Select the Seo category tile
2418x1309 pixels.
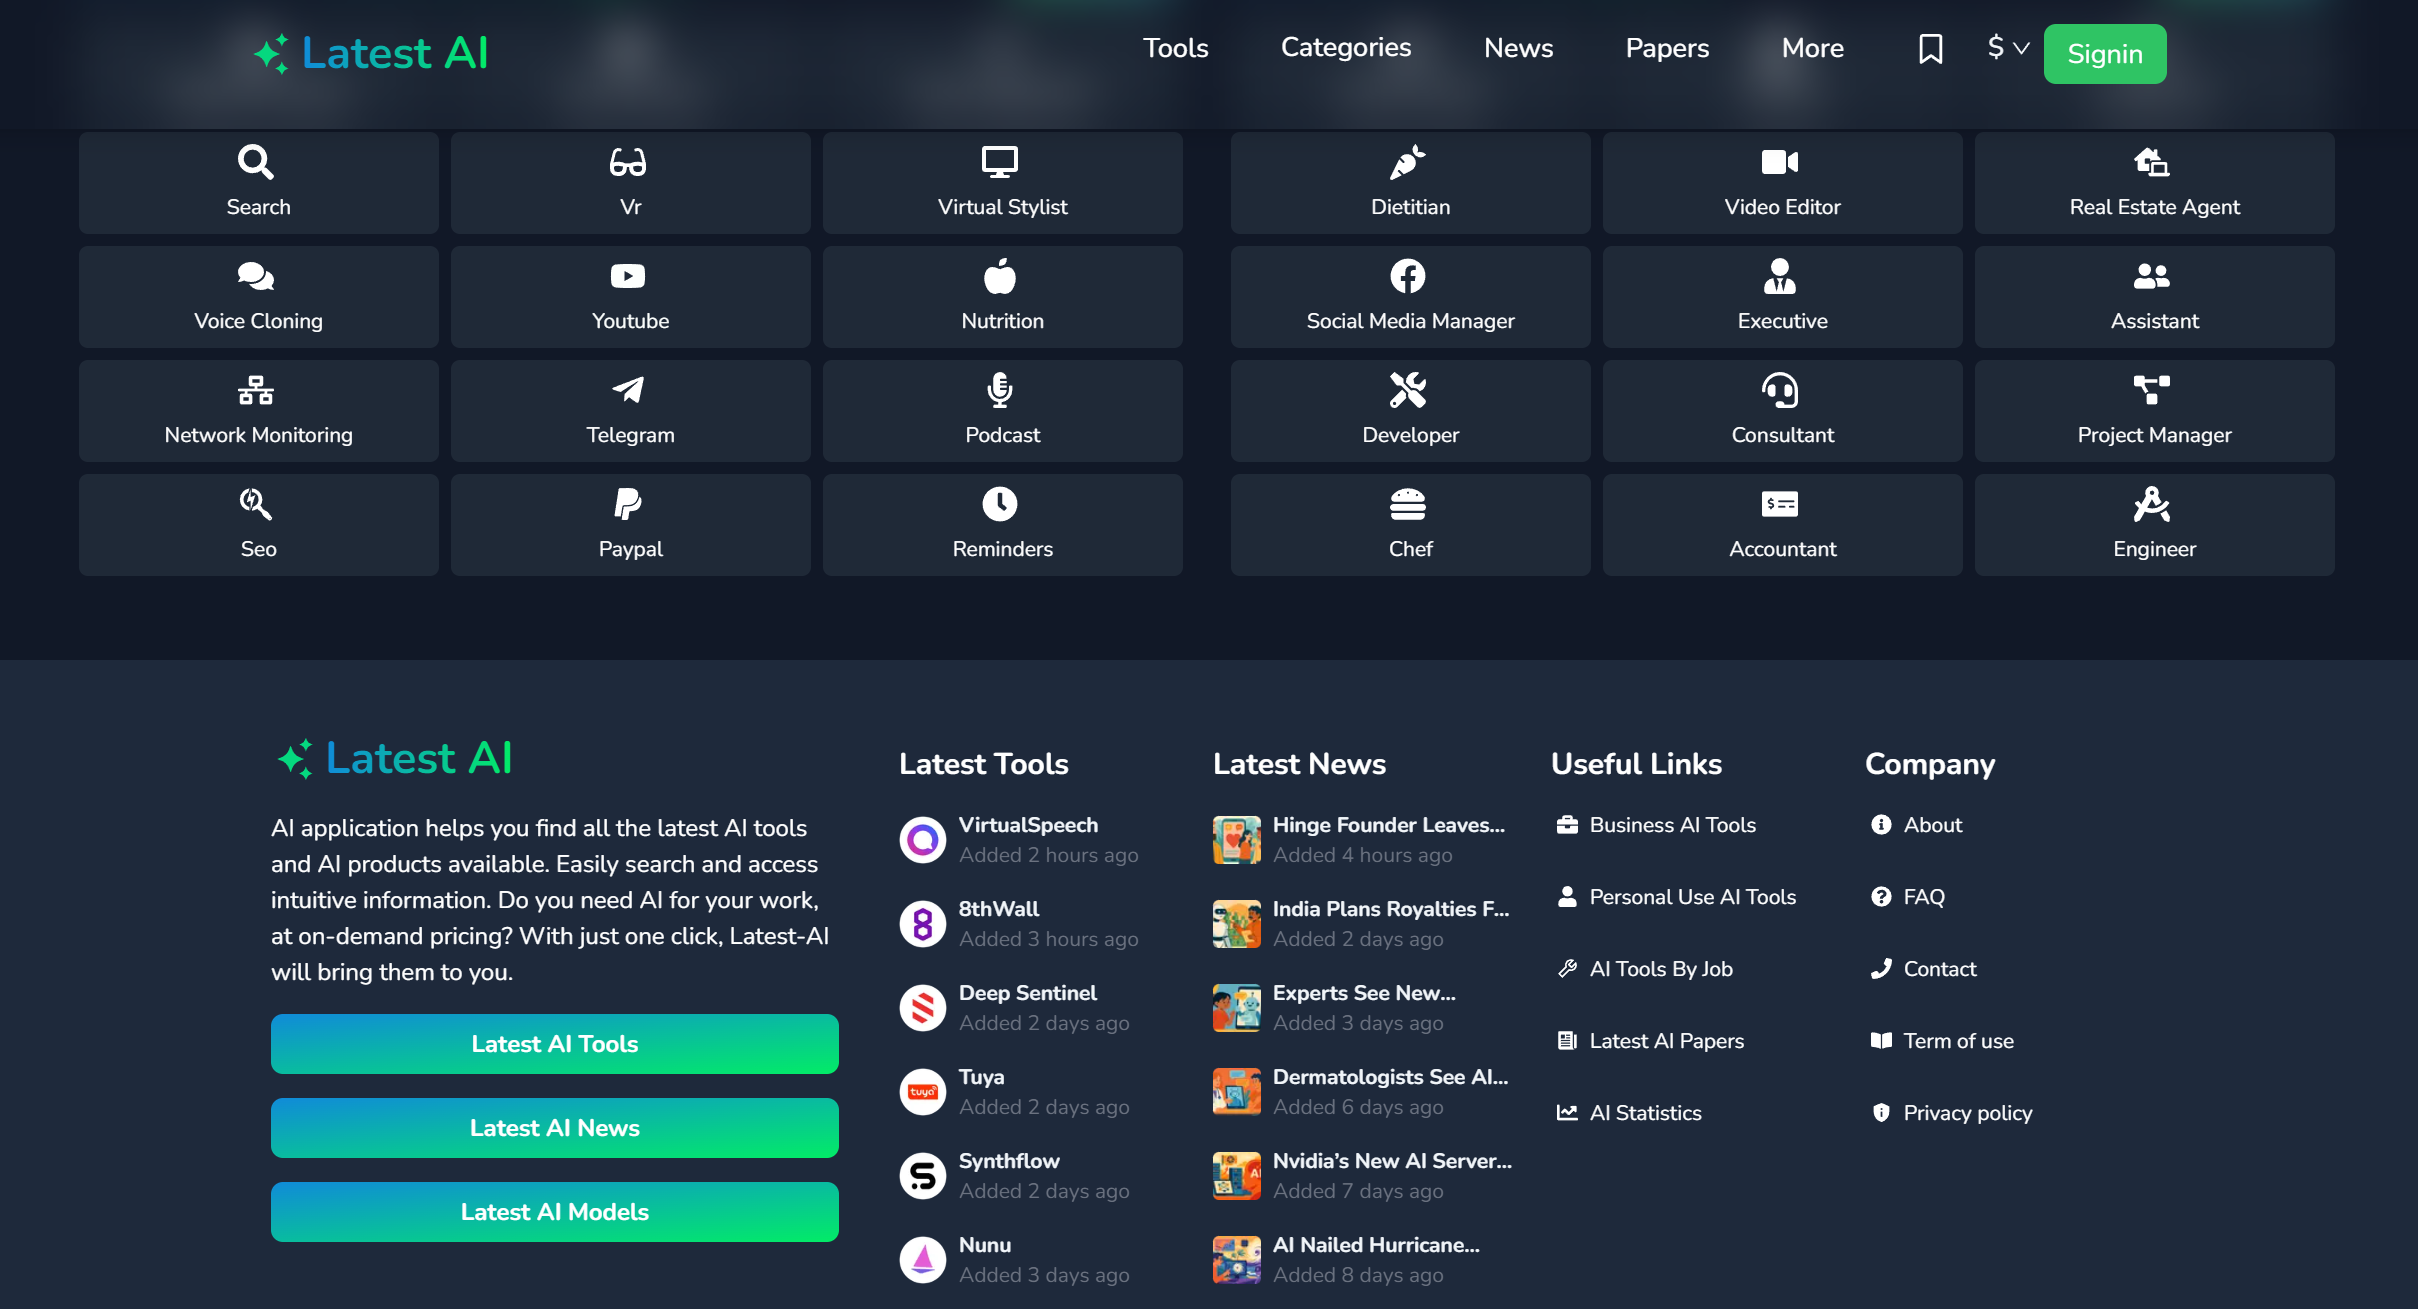(258, 525)
